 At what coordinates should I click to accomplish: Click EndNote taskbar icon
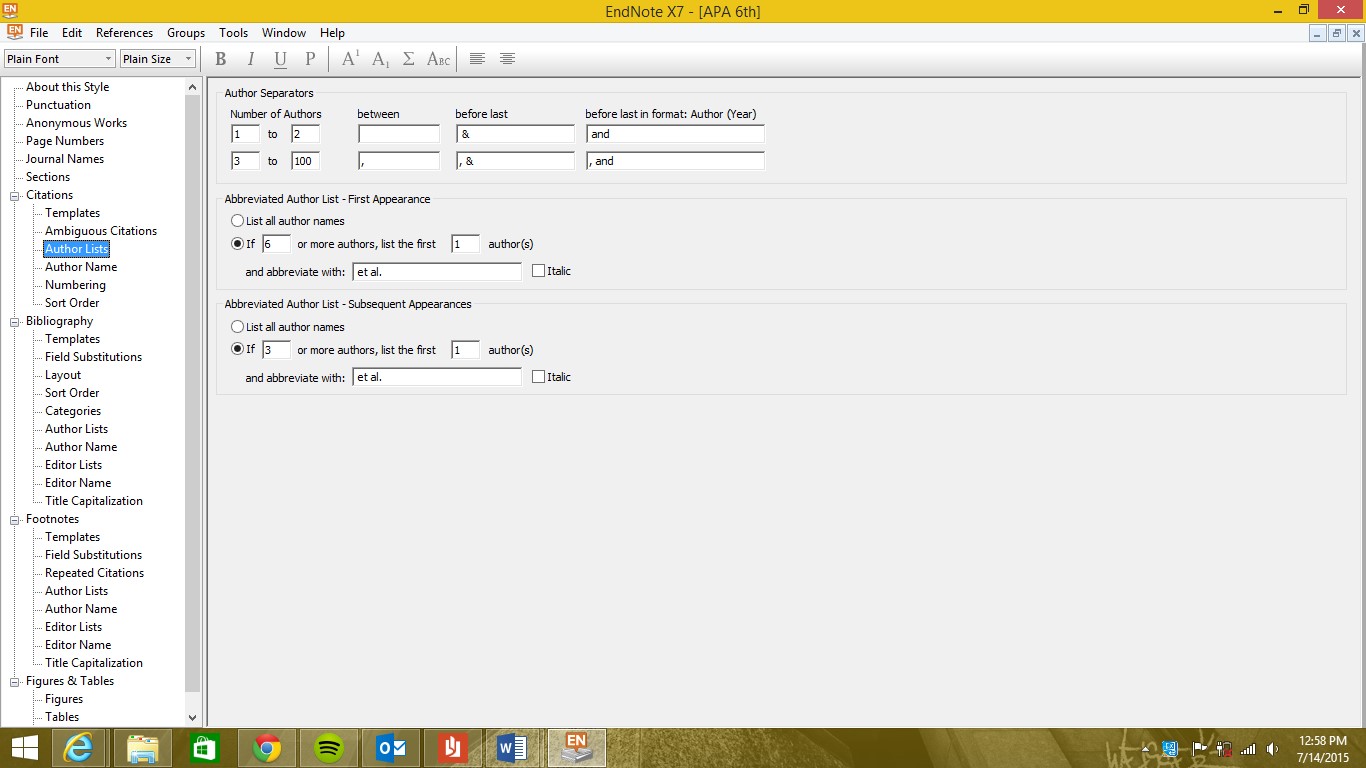point(576,748)
